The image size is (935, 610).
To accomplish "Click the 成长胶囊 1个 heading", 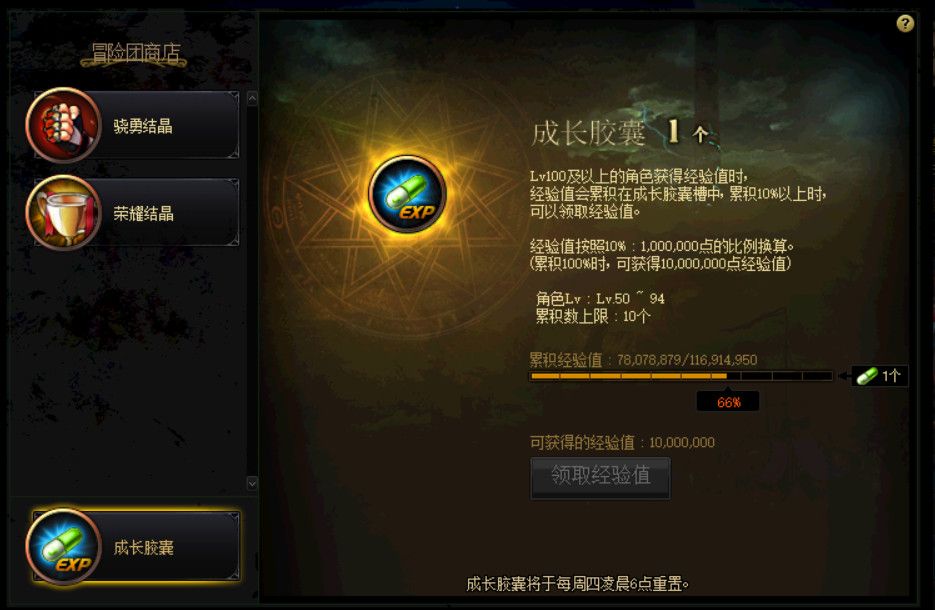I will pyautogui.click(x=620, y=132).
